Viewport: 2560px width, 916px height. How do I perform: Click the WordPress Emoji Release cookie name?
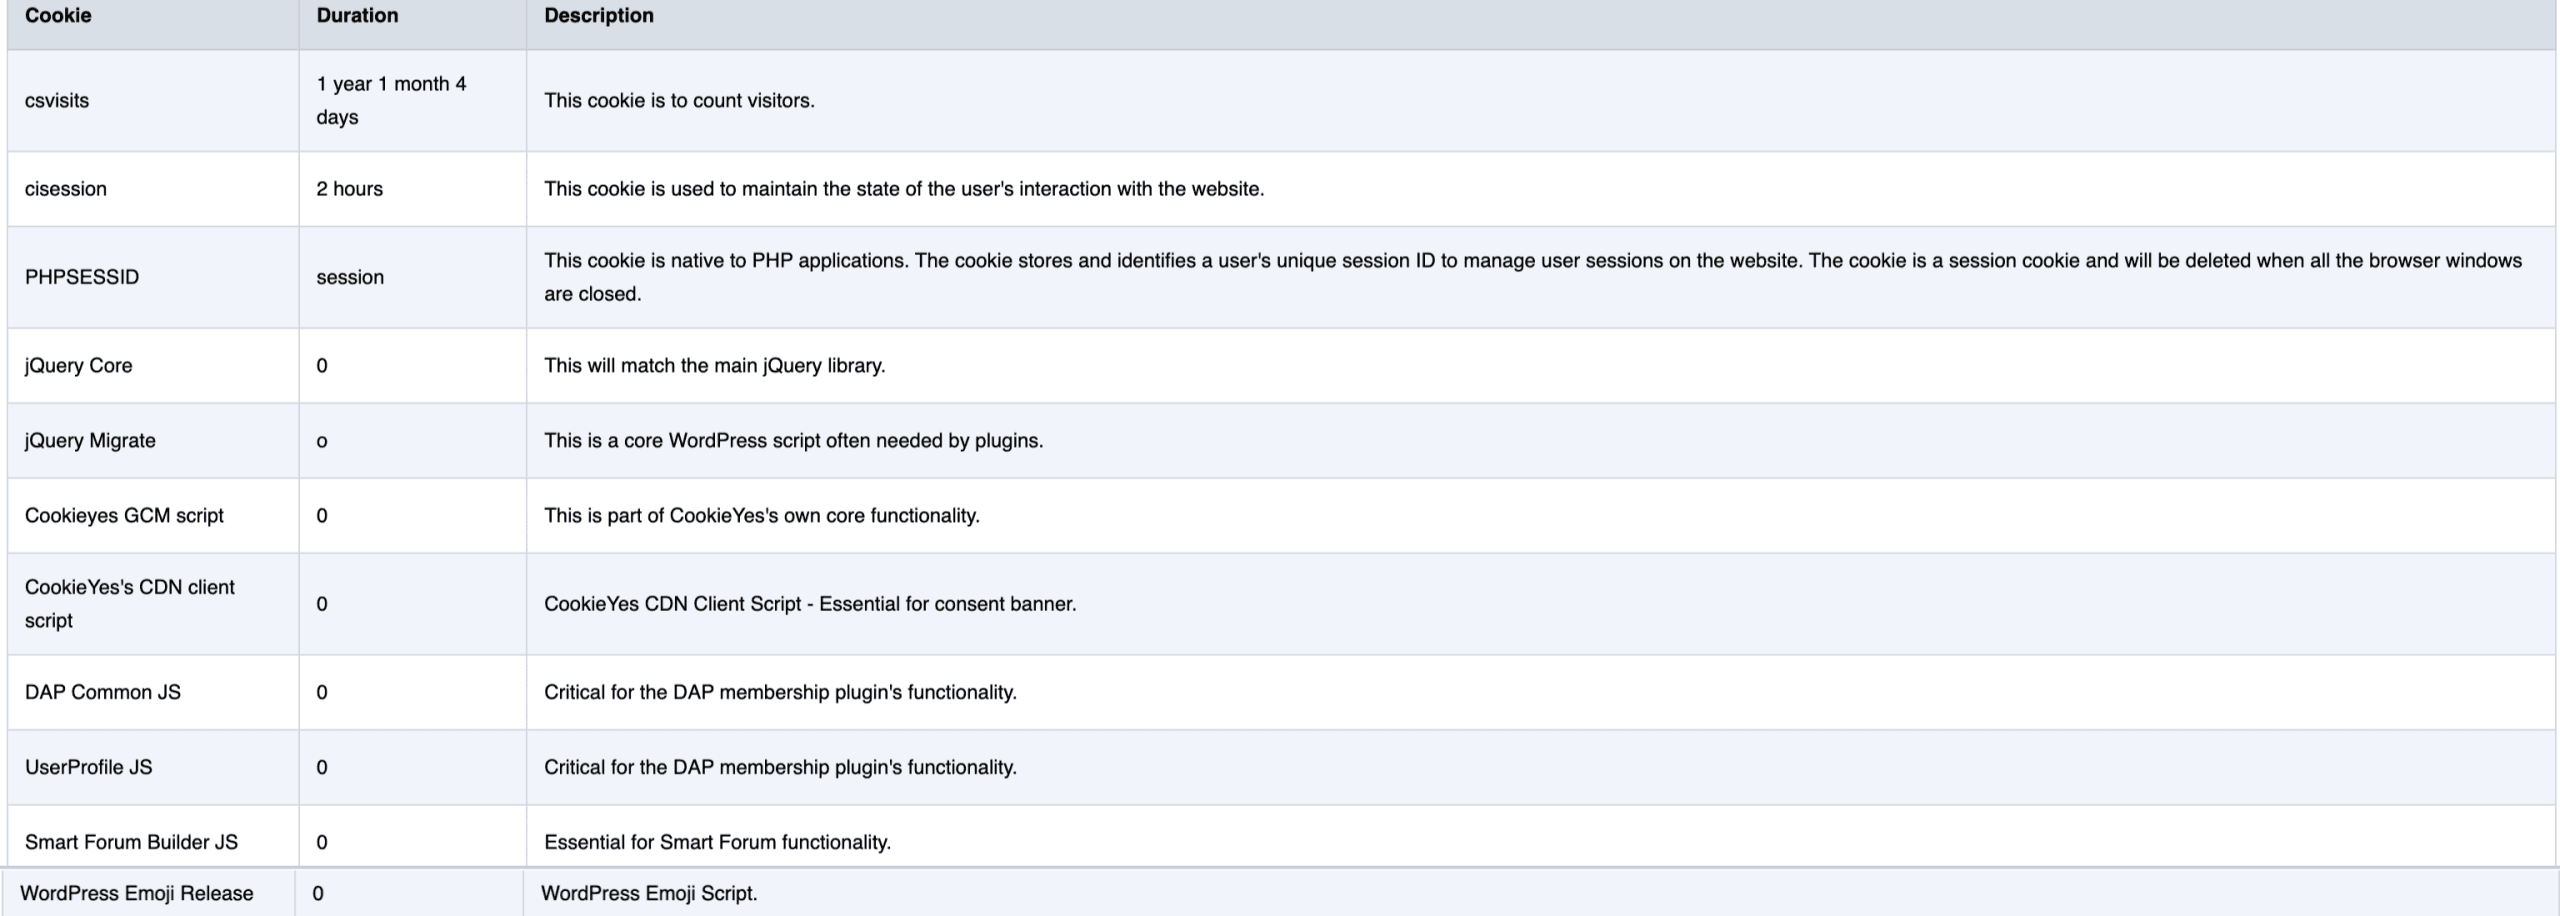coord(137,894)
